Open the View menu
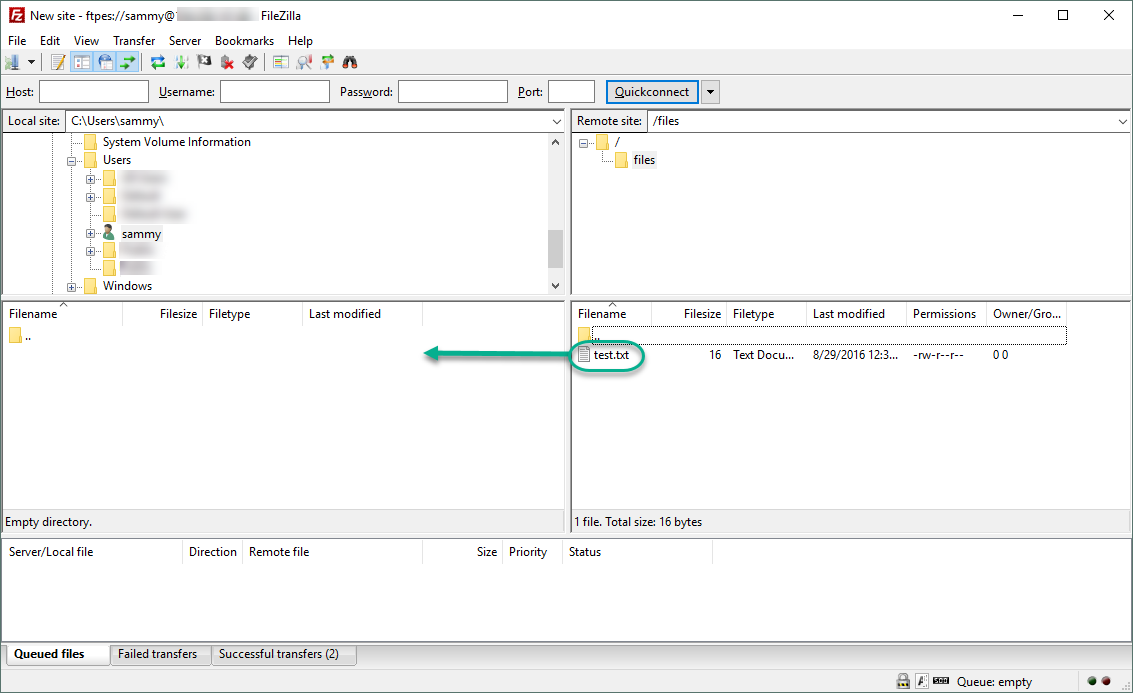This screenshot has width=1133, height=693. (x=86, y=40)
